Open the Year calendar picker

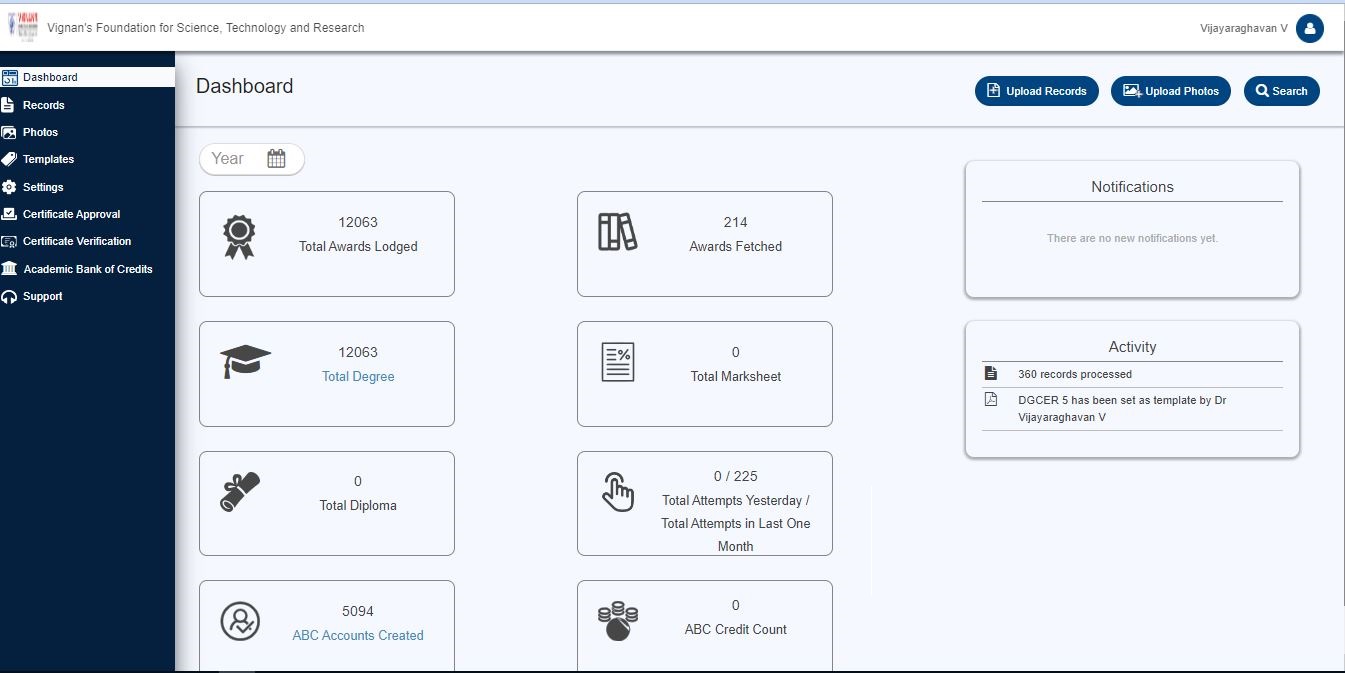pos(276,159)
